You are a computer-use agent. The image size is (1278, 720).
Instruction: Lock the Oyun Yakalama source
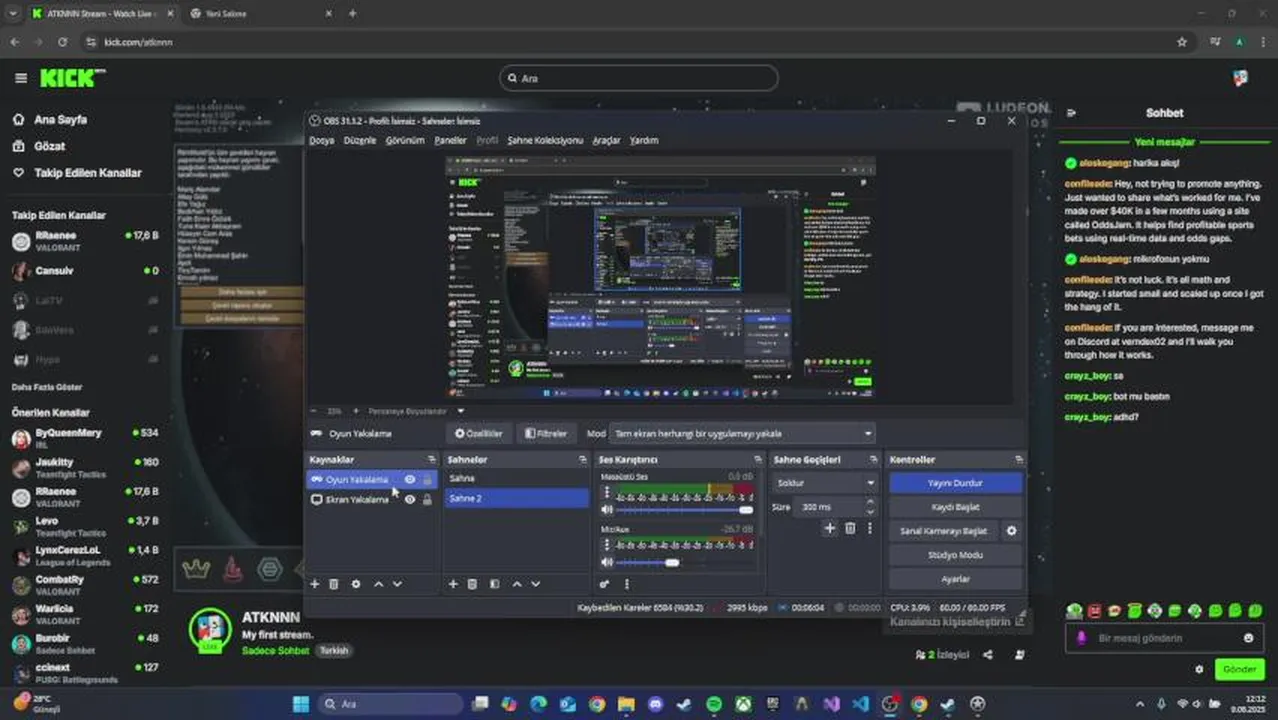tap(427, 480)
